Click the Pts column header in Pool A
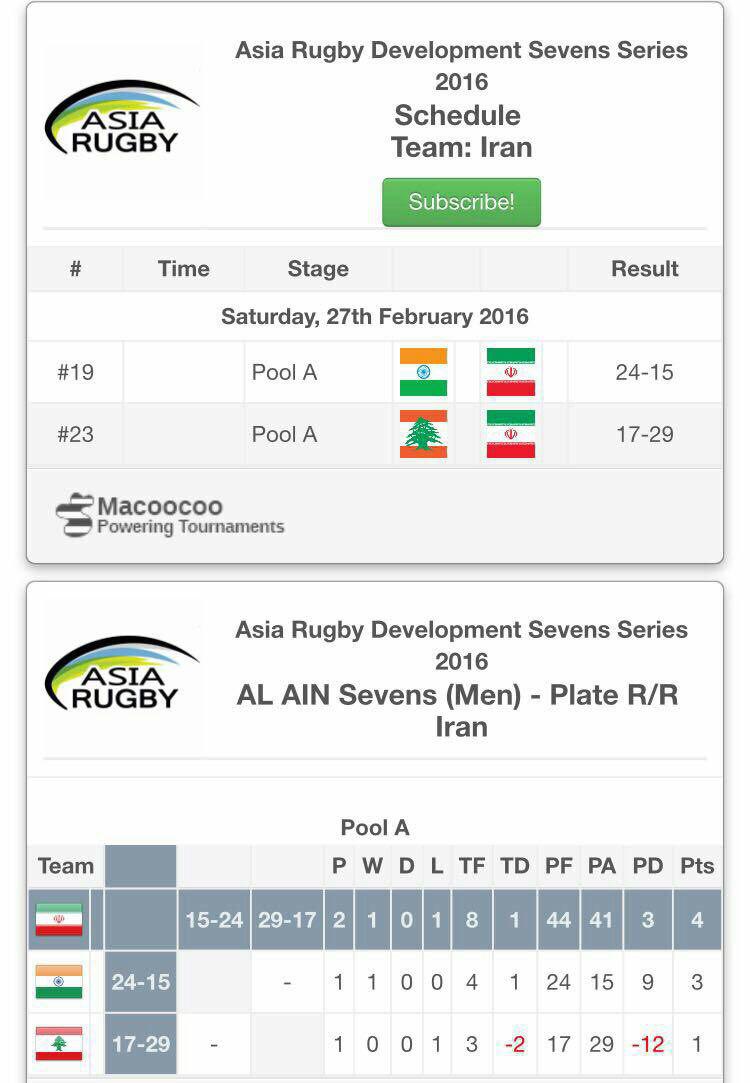The height and width of the screenshot is (1083, 750). 697,865
